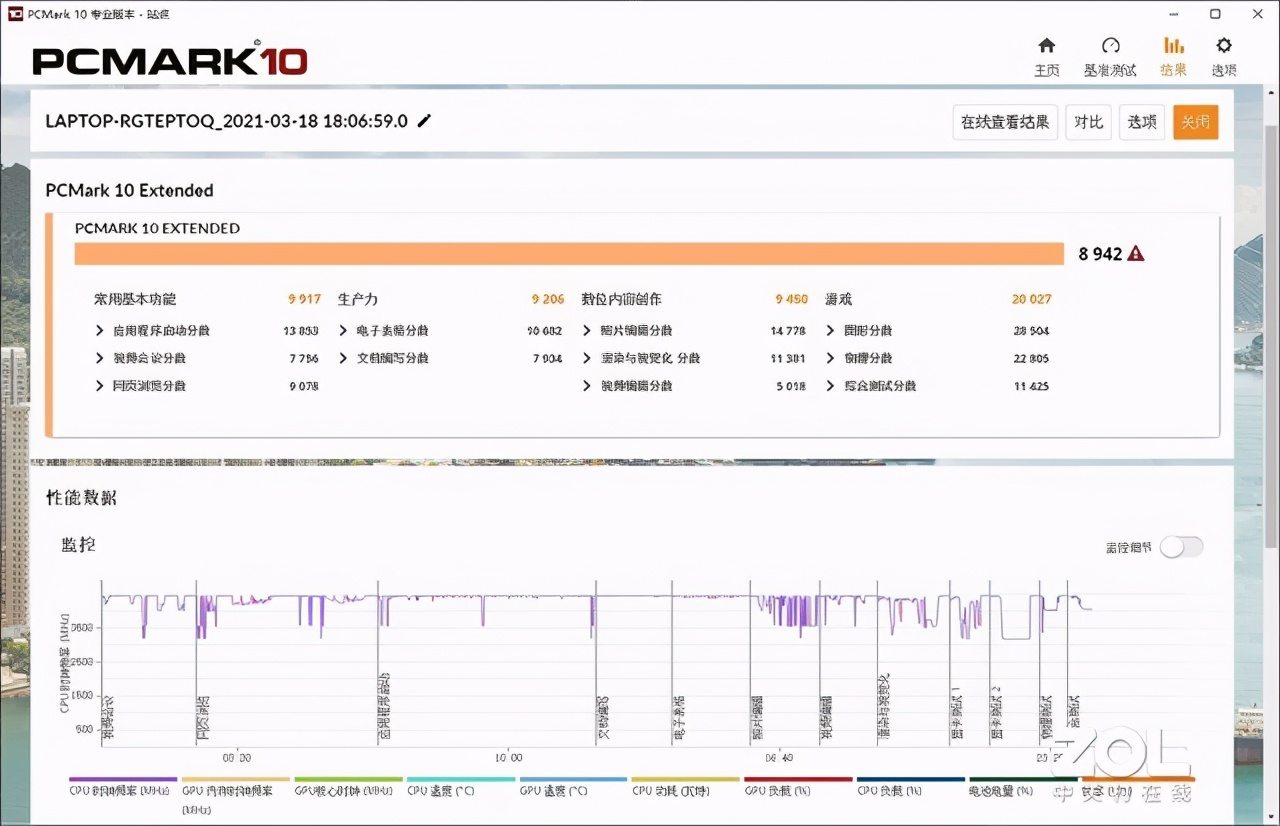
Task: Go to the 主页 home icon
Action: (x=1046, y=46)
